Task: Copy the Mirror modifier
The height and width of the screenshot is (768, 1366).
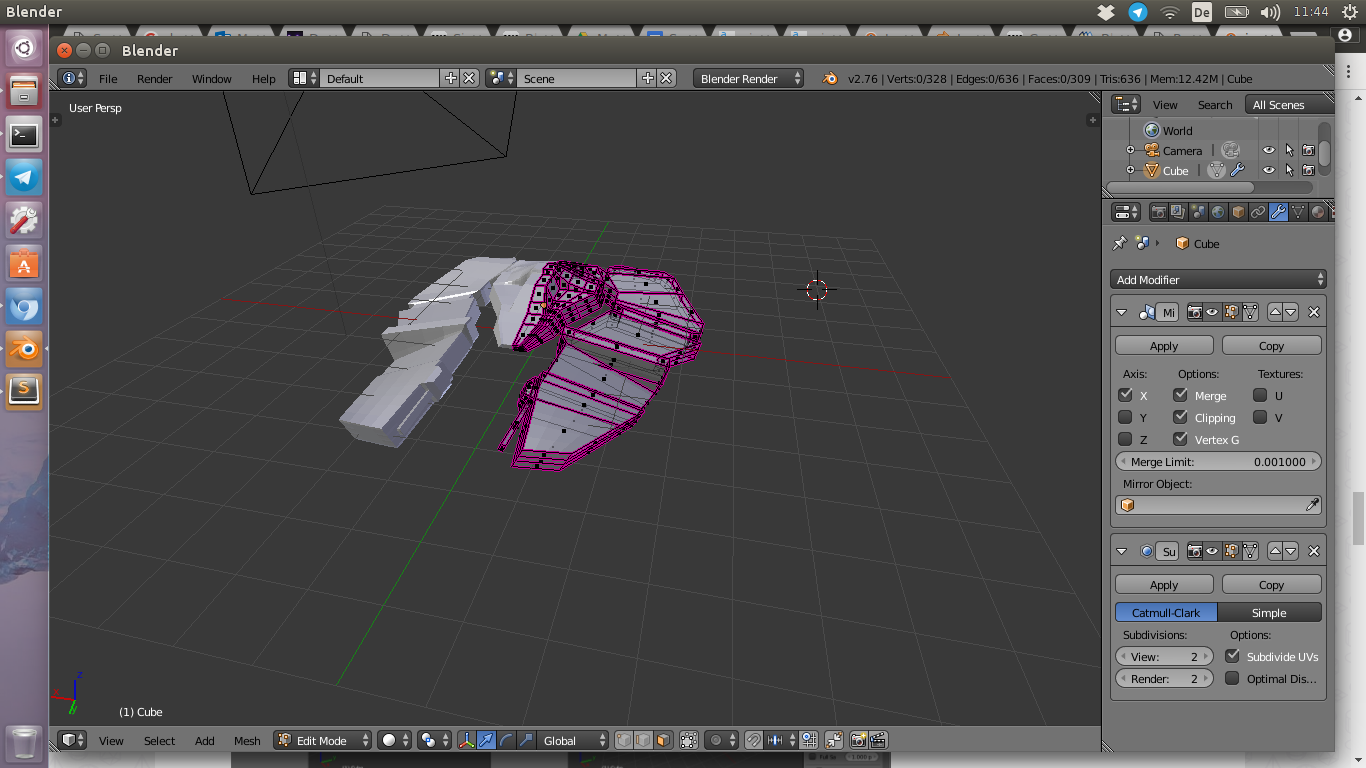Action: click(x=1271, y=345)
